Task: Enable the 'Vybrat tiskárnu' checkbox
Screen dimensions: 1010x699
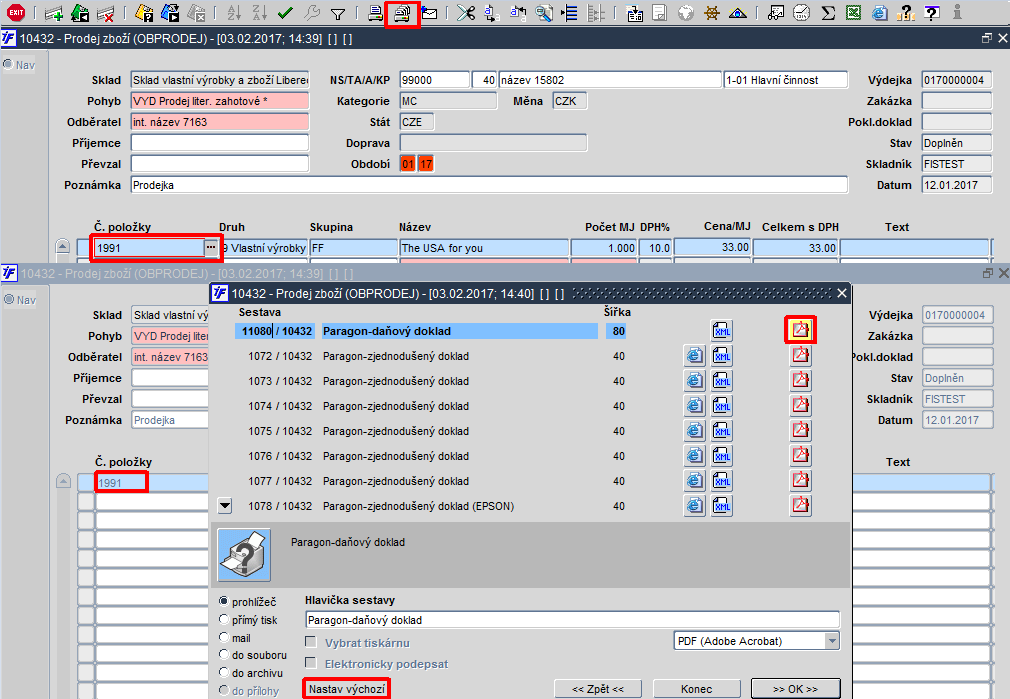Action: pyautogui.click(x=311, y=642)
